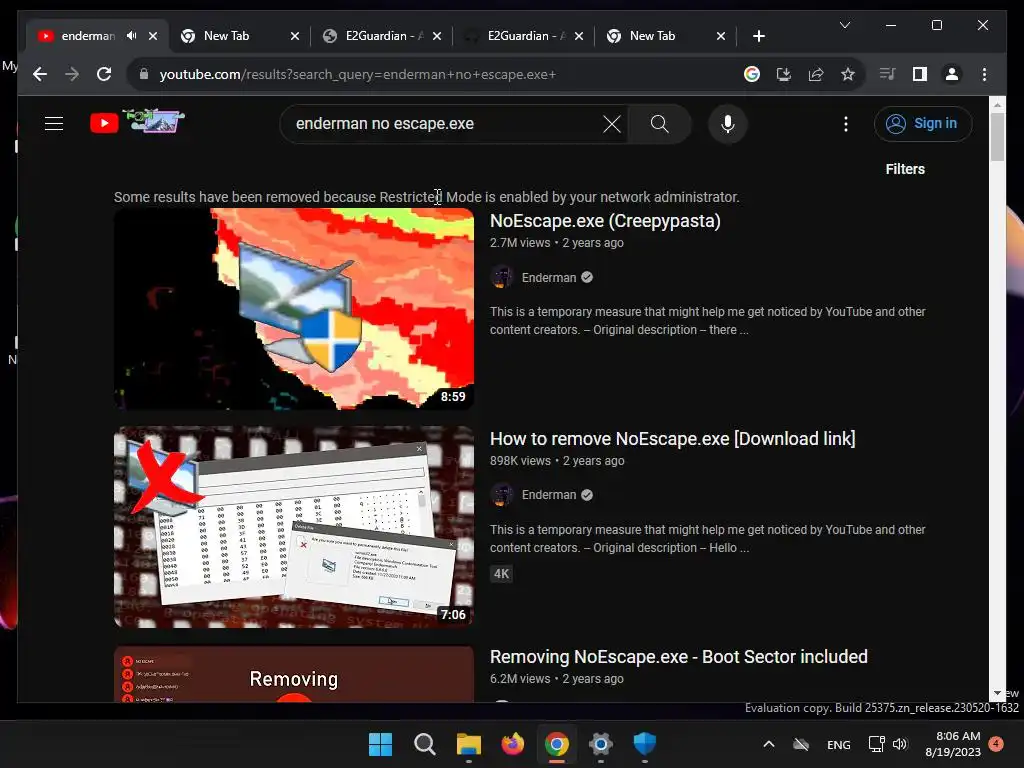Clear the search query with the X icon

611,123
